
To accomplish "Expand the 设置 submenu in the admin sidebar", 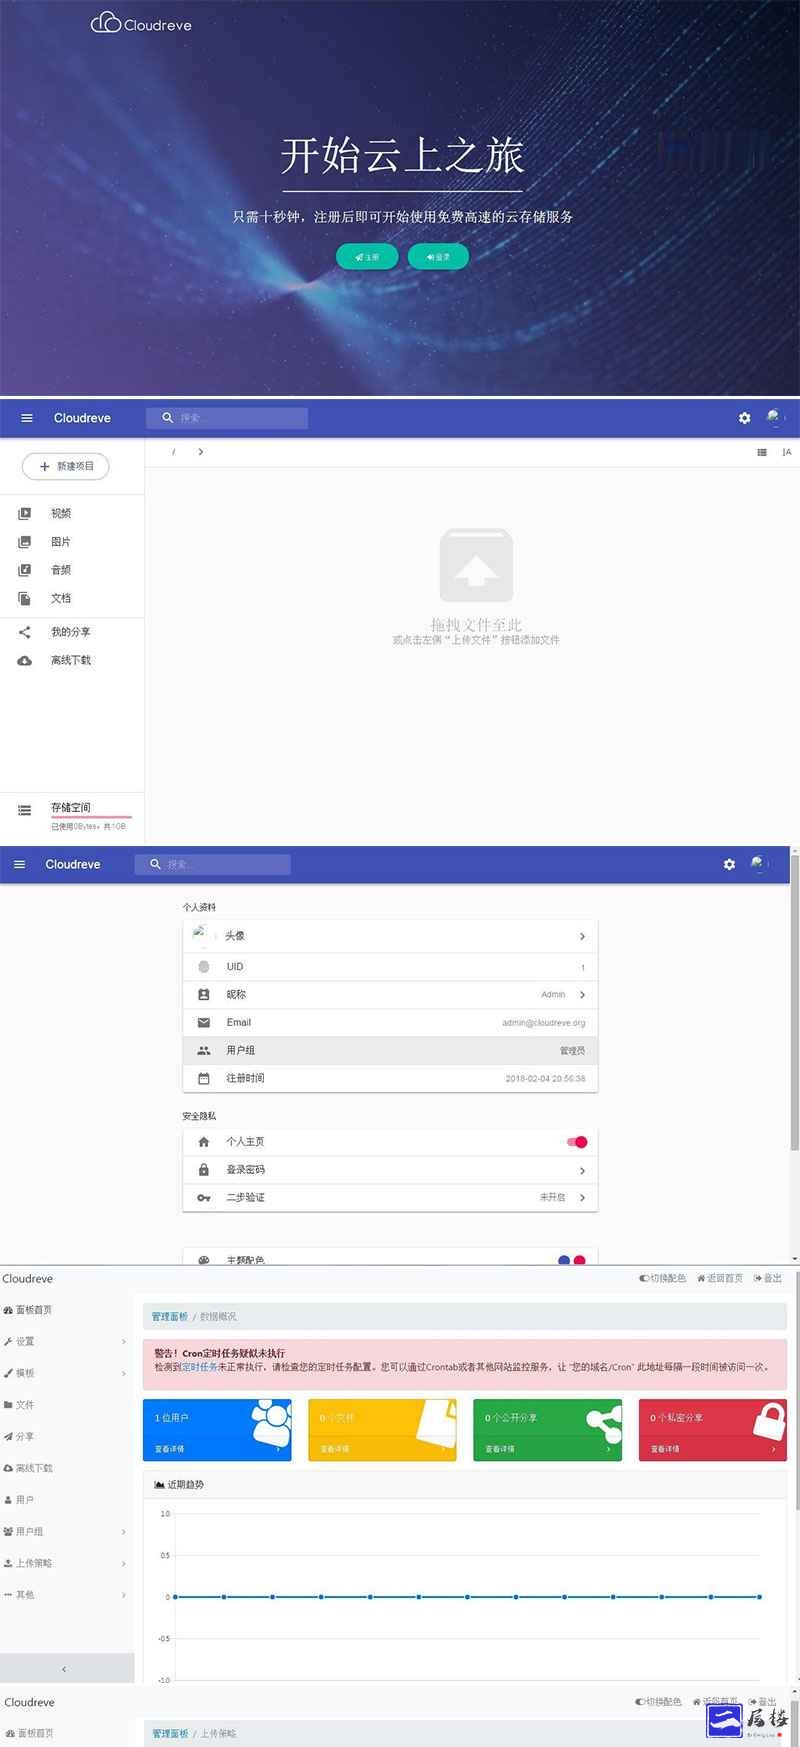I will tap(124, 1342).
